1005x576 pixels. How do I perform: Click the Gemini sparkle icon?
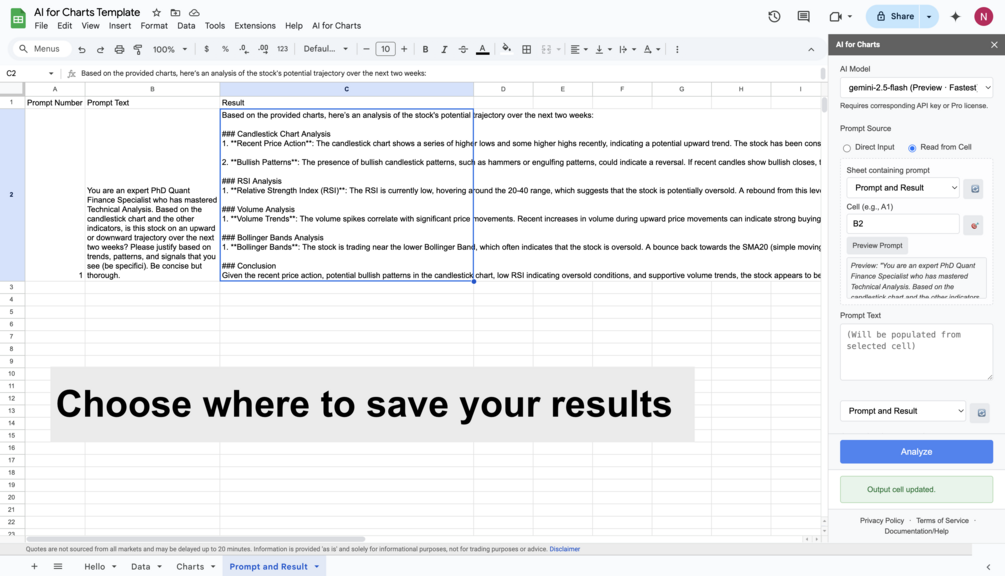tap(955, 17)
